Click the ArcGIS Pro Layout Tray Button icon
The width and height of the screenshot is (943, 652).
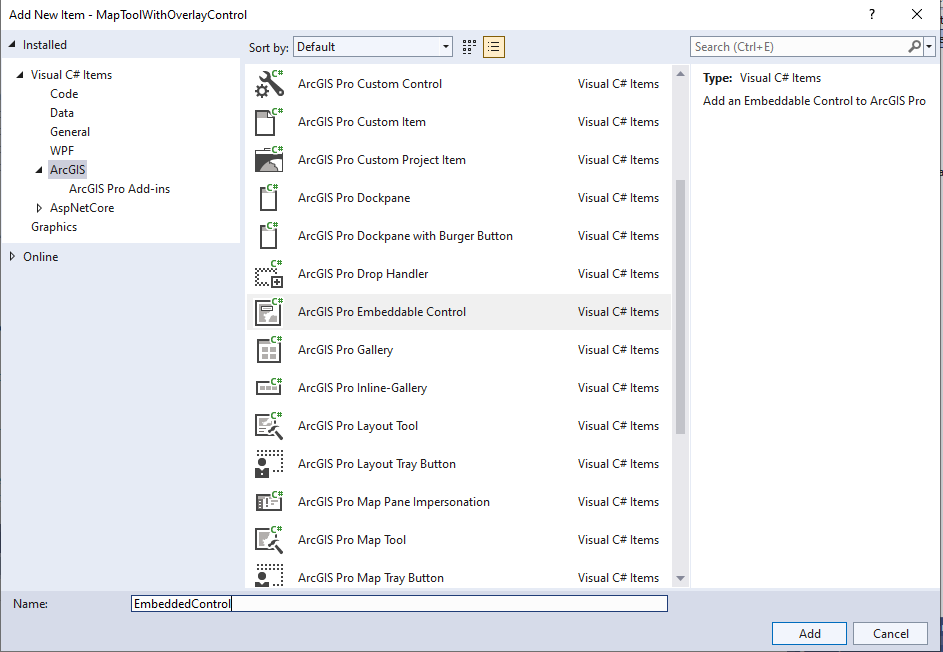[x=269, y=464]
